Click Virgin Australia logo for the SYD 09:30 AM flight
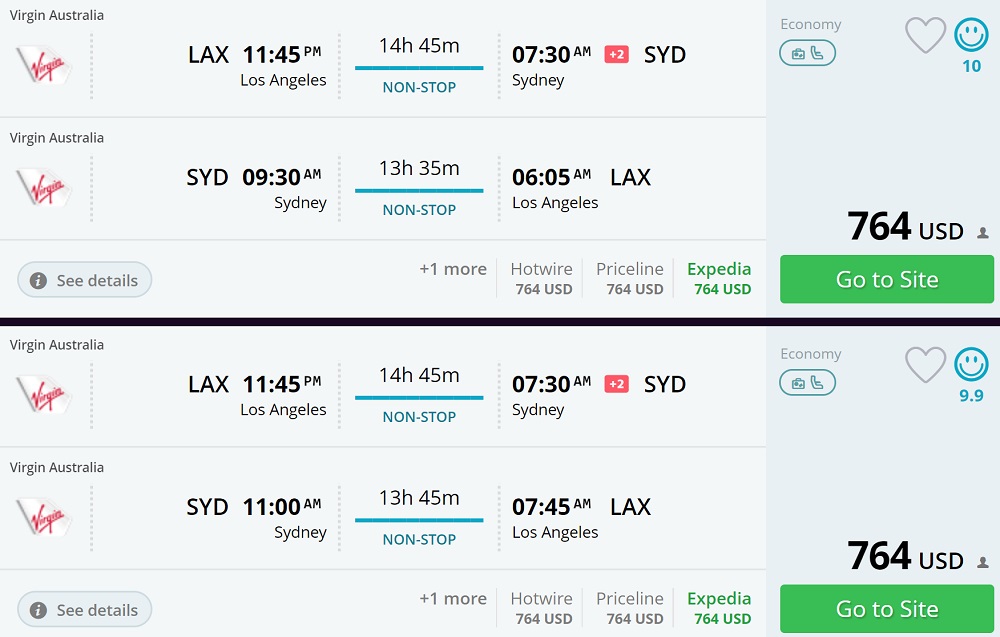This screenshot has height=637, width=1000. point(44,187)
